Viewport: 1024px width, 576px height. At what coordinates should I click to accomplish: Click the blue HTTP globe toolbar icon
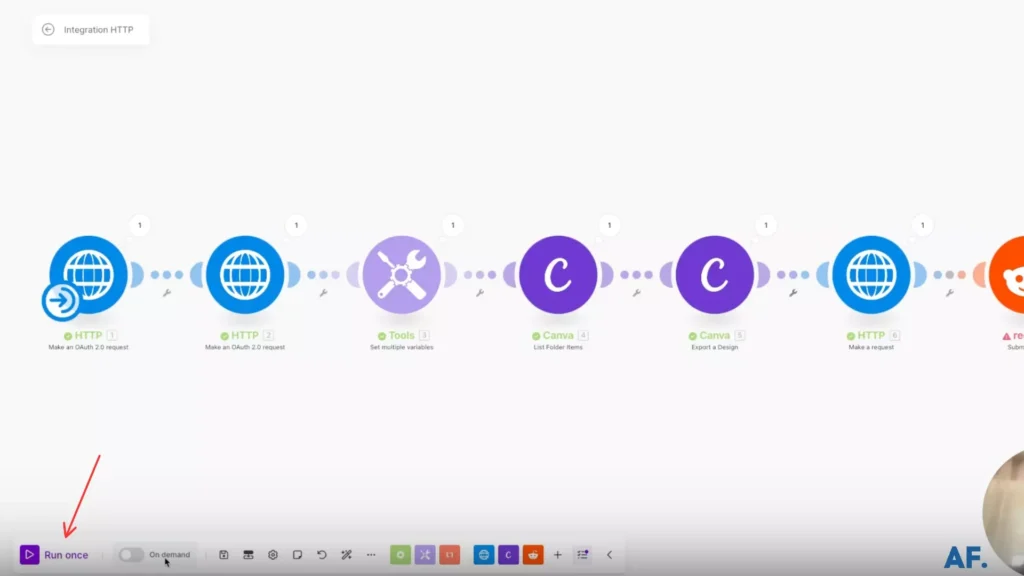pos(484,554)
